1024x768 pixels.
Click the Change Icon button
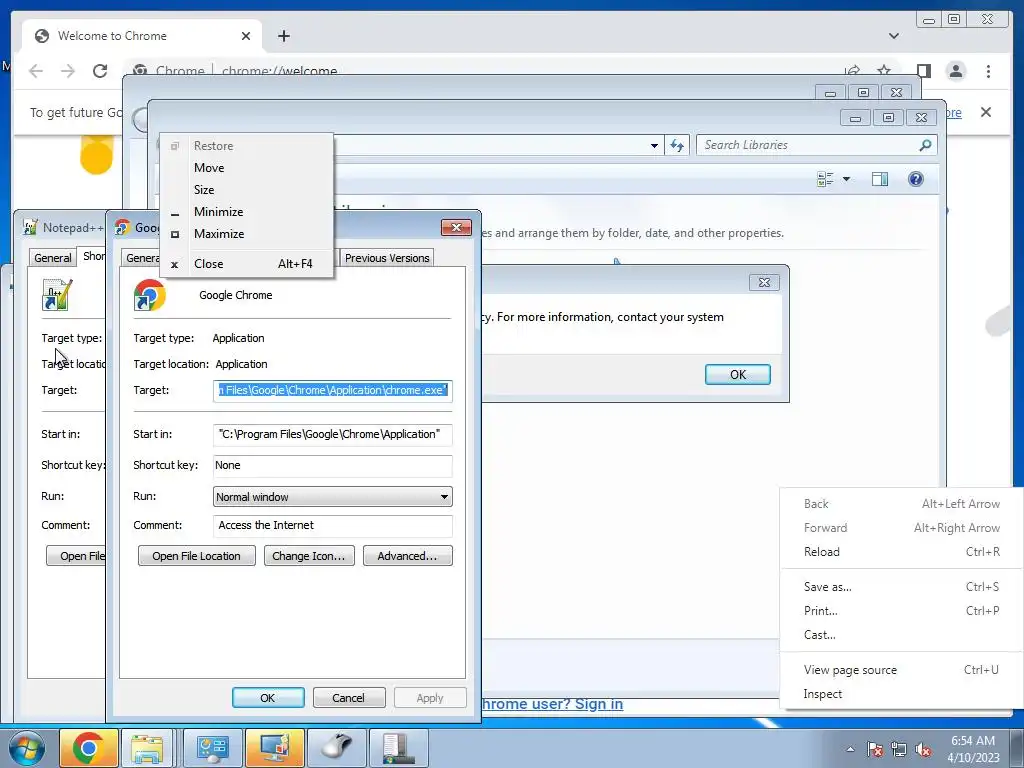pyautogui.click(x=309, y=556)
